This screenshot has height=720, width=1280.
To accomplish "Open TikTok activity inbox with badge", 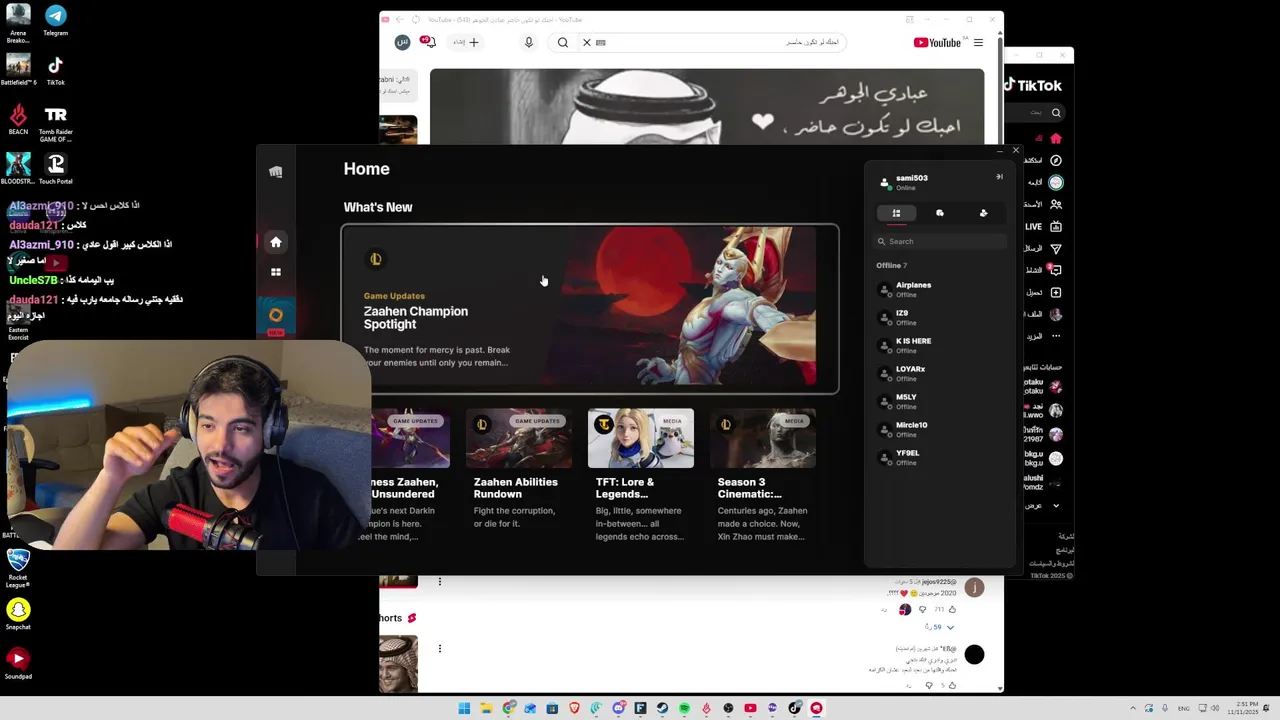I will [x=1056, y=270].
